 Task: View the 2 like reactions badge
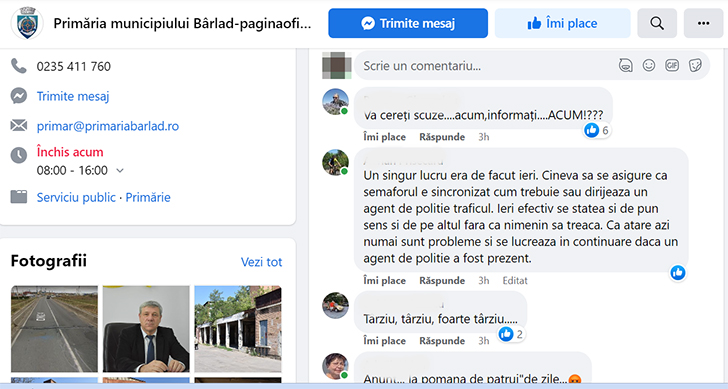511,334
